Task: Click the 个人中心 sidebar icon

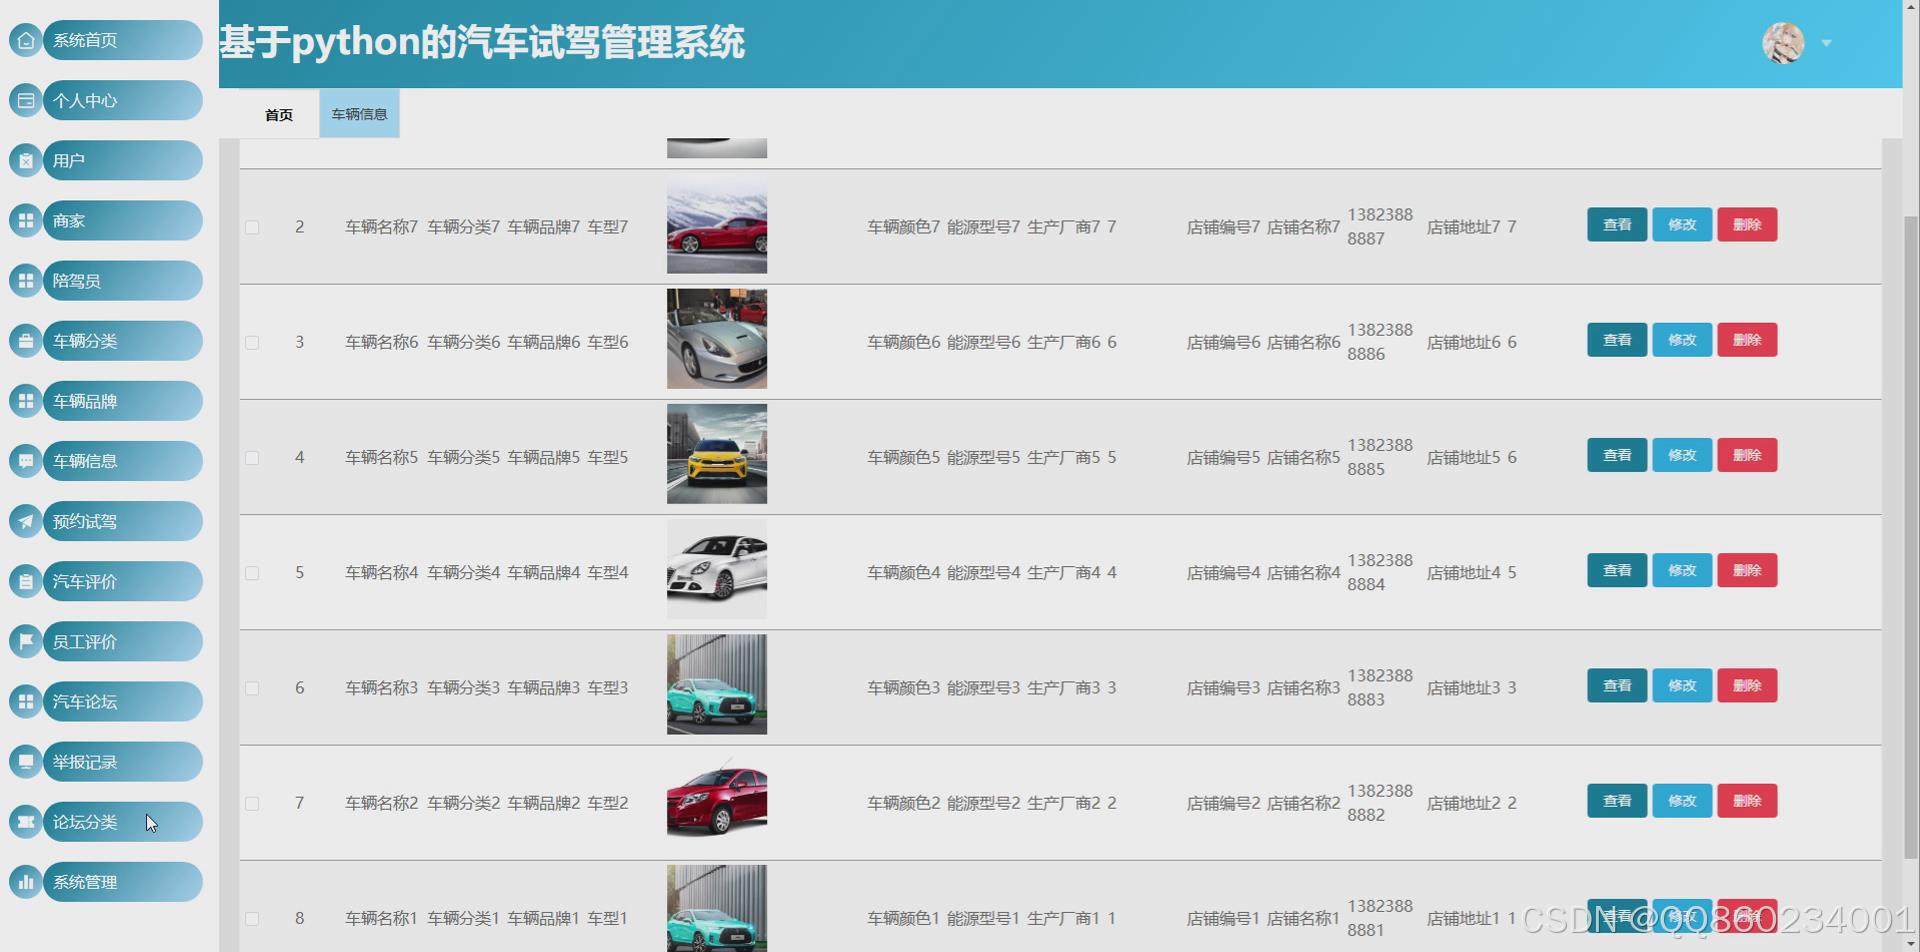Action: tap(26, 100)
